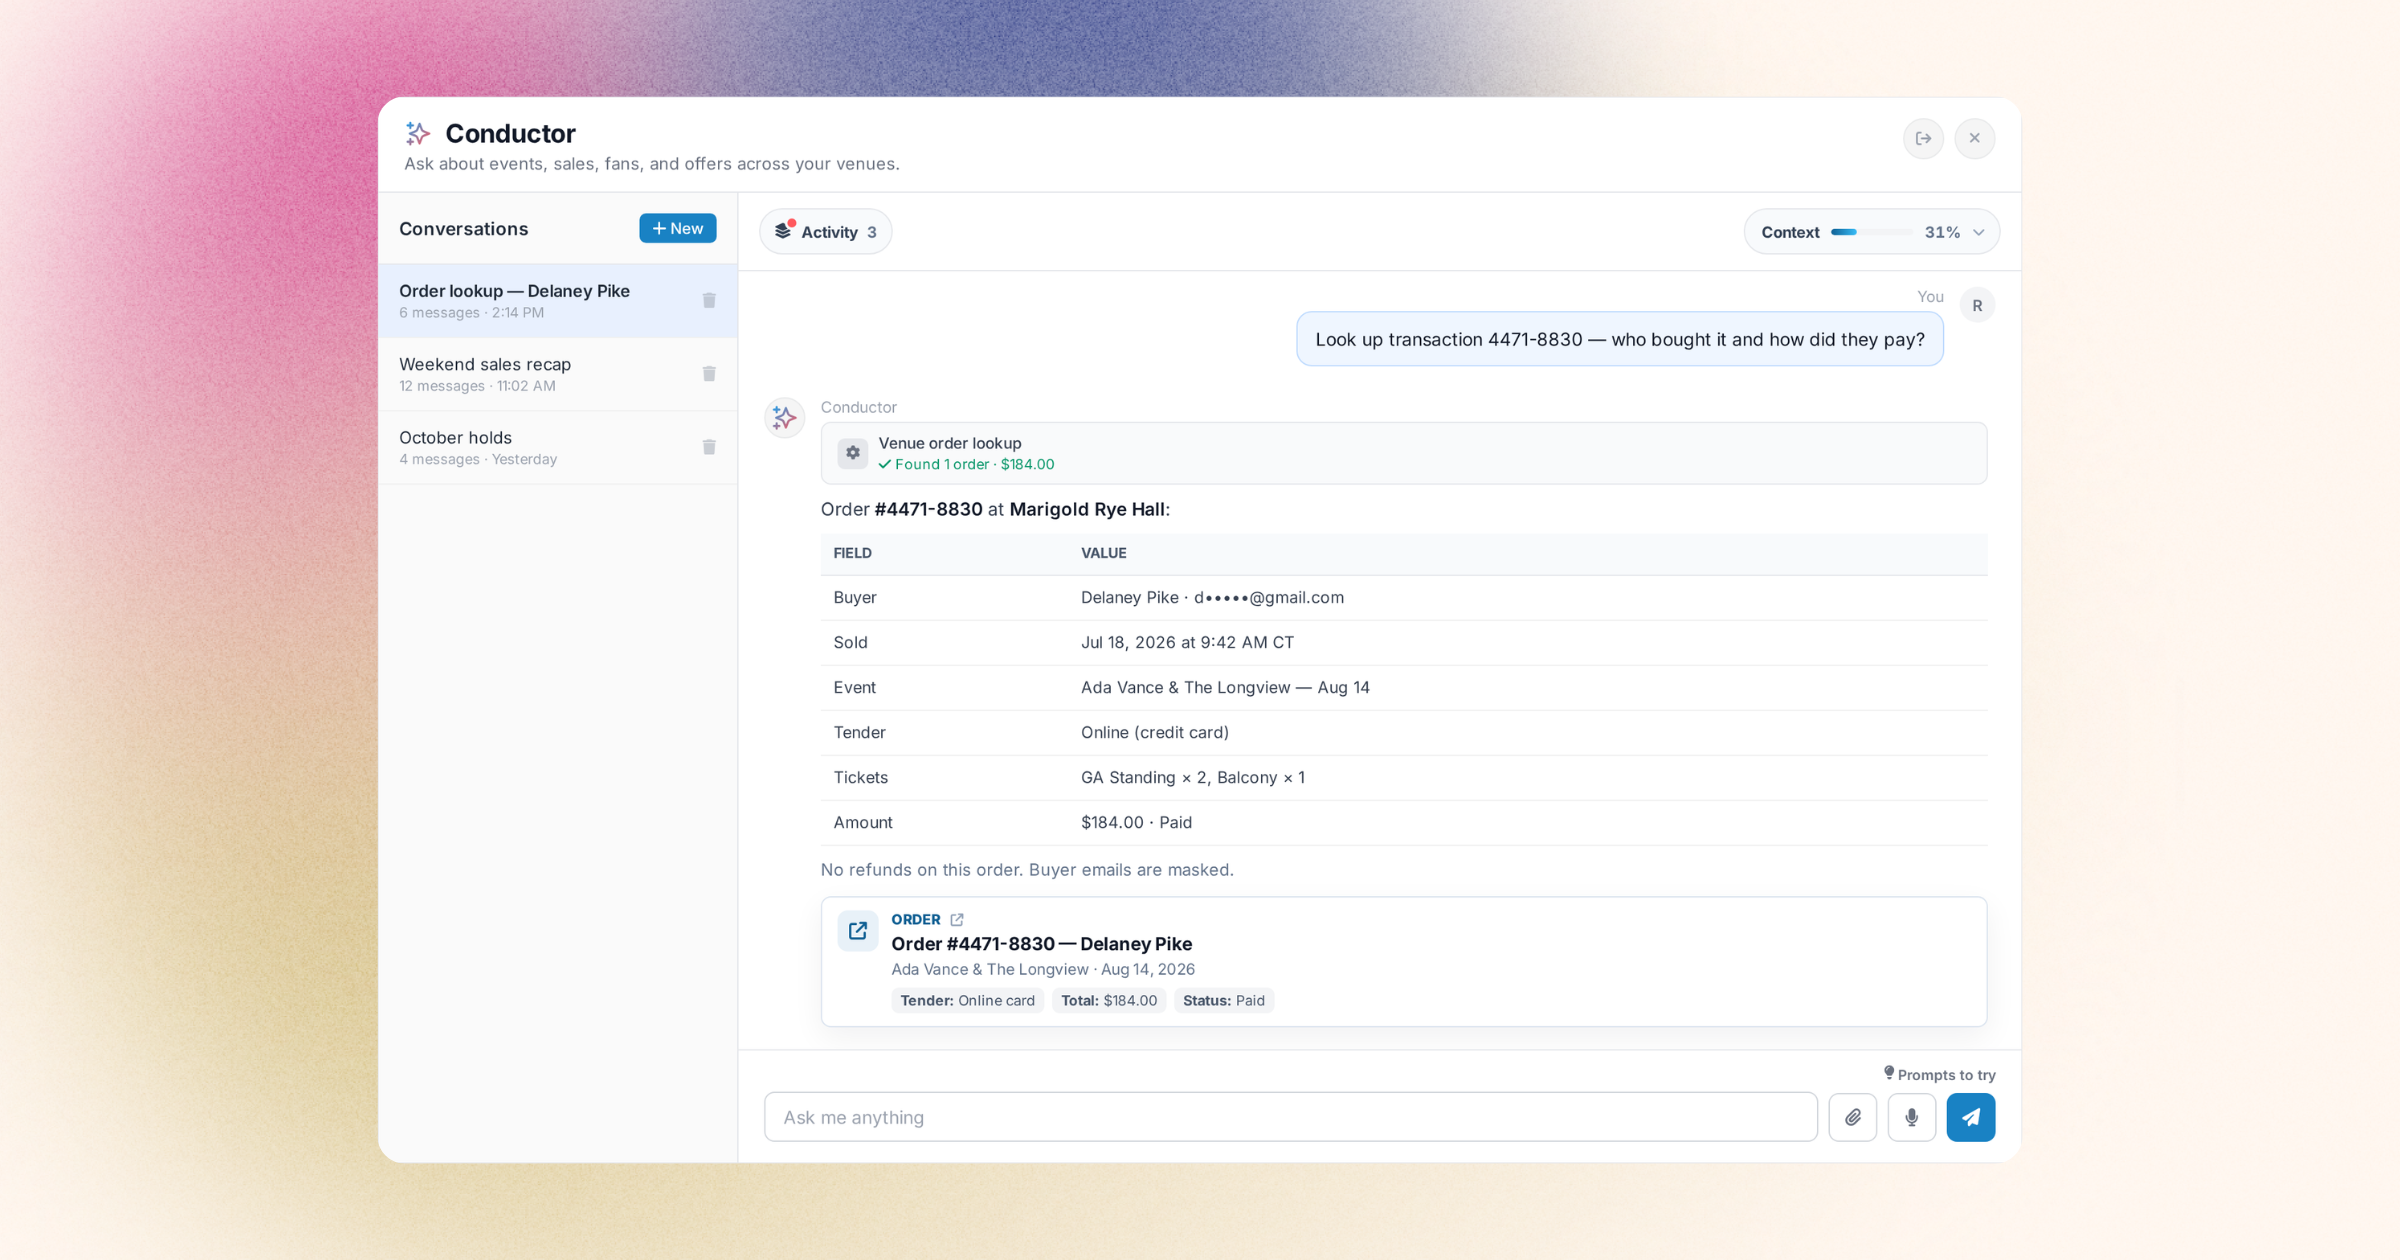Close the Conductor panel
The image size is (2400, 1260).
pos(1974,138)
